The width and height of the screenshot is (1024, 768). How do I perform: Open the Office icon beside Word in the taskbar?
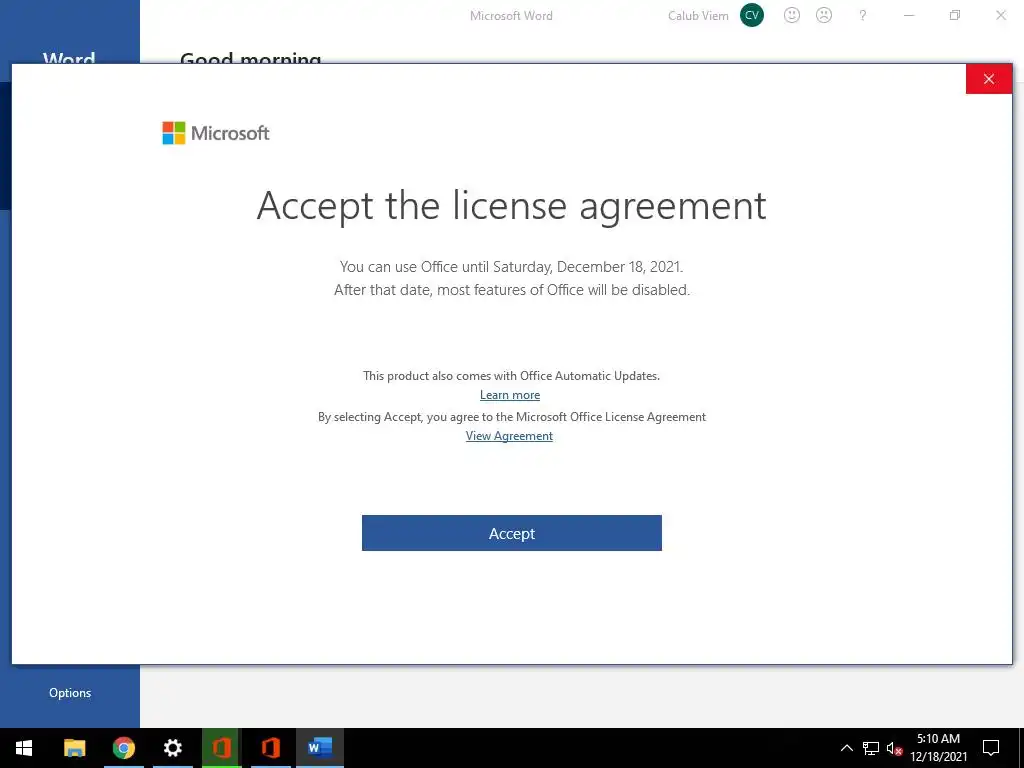coord(270,748)
